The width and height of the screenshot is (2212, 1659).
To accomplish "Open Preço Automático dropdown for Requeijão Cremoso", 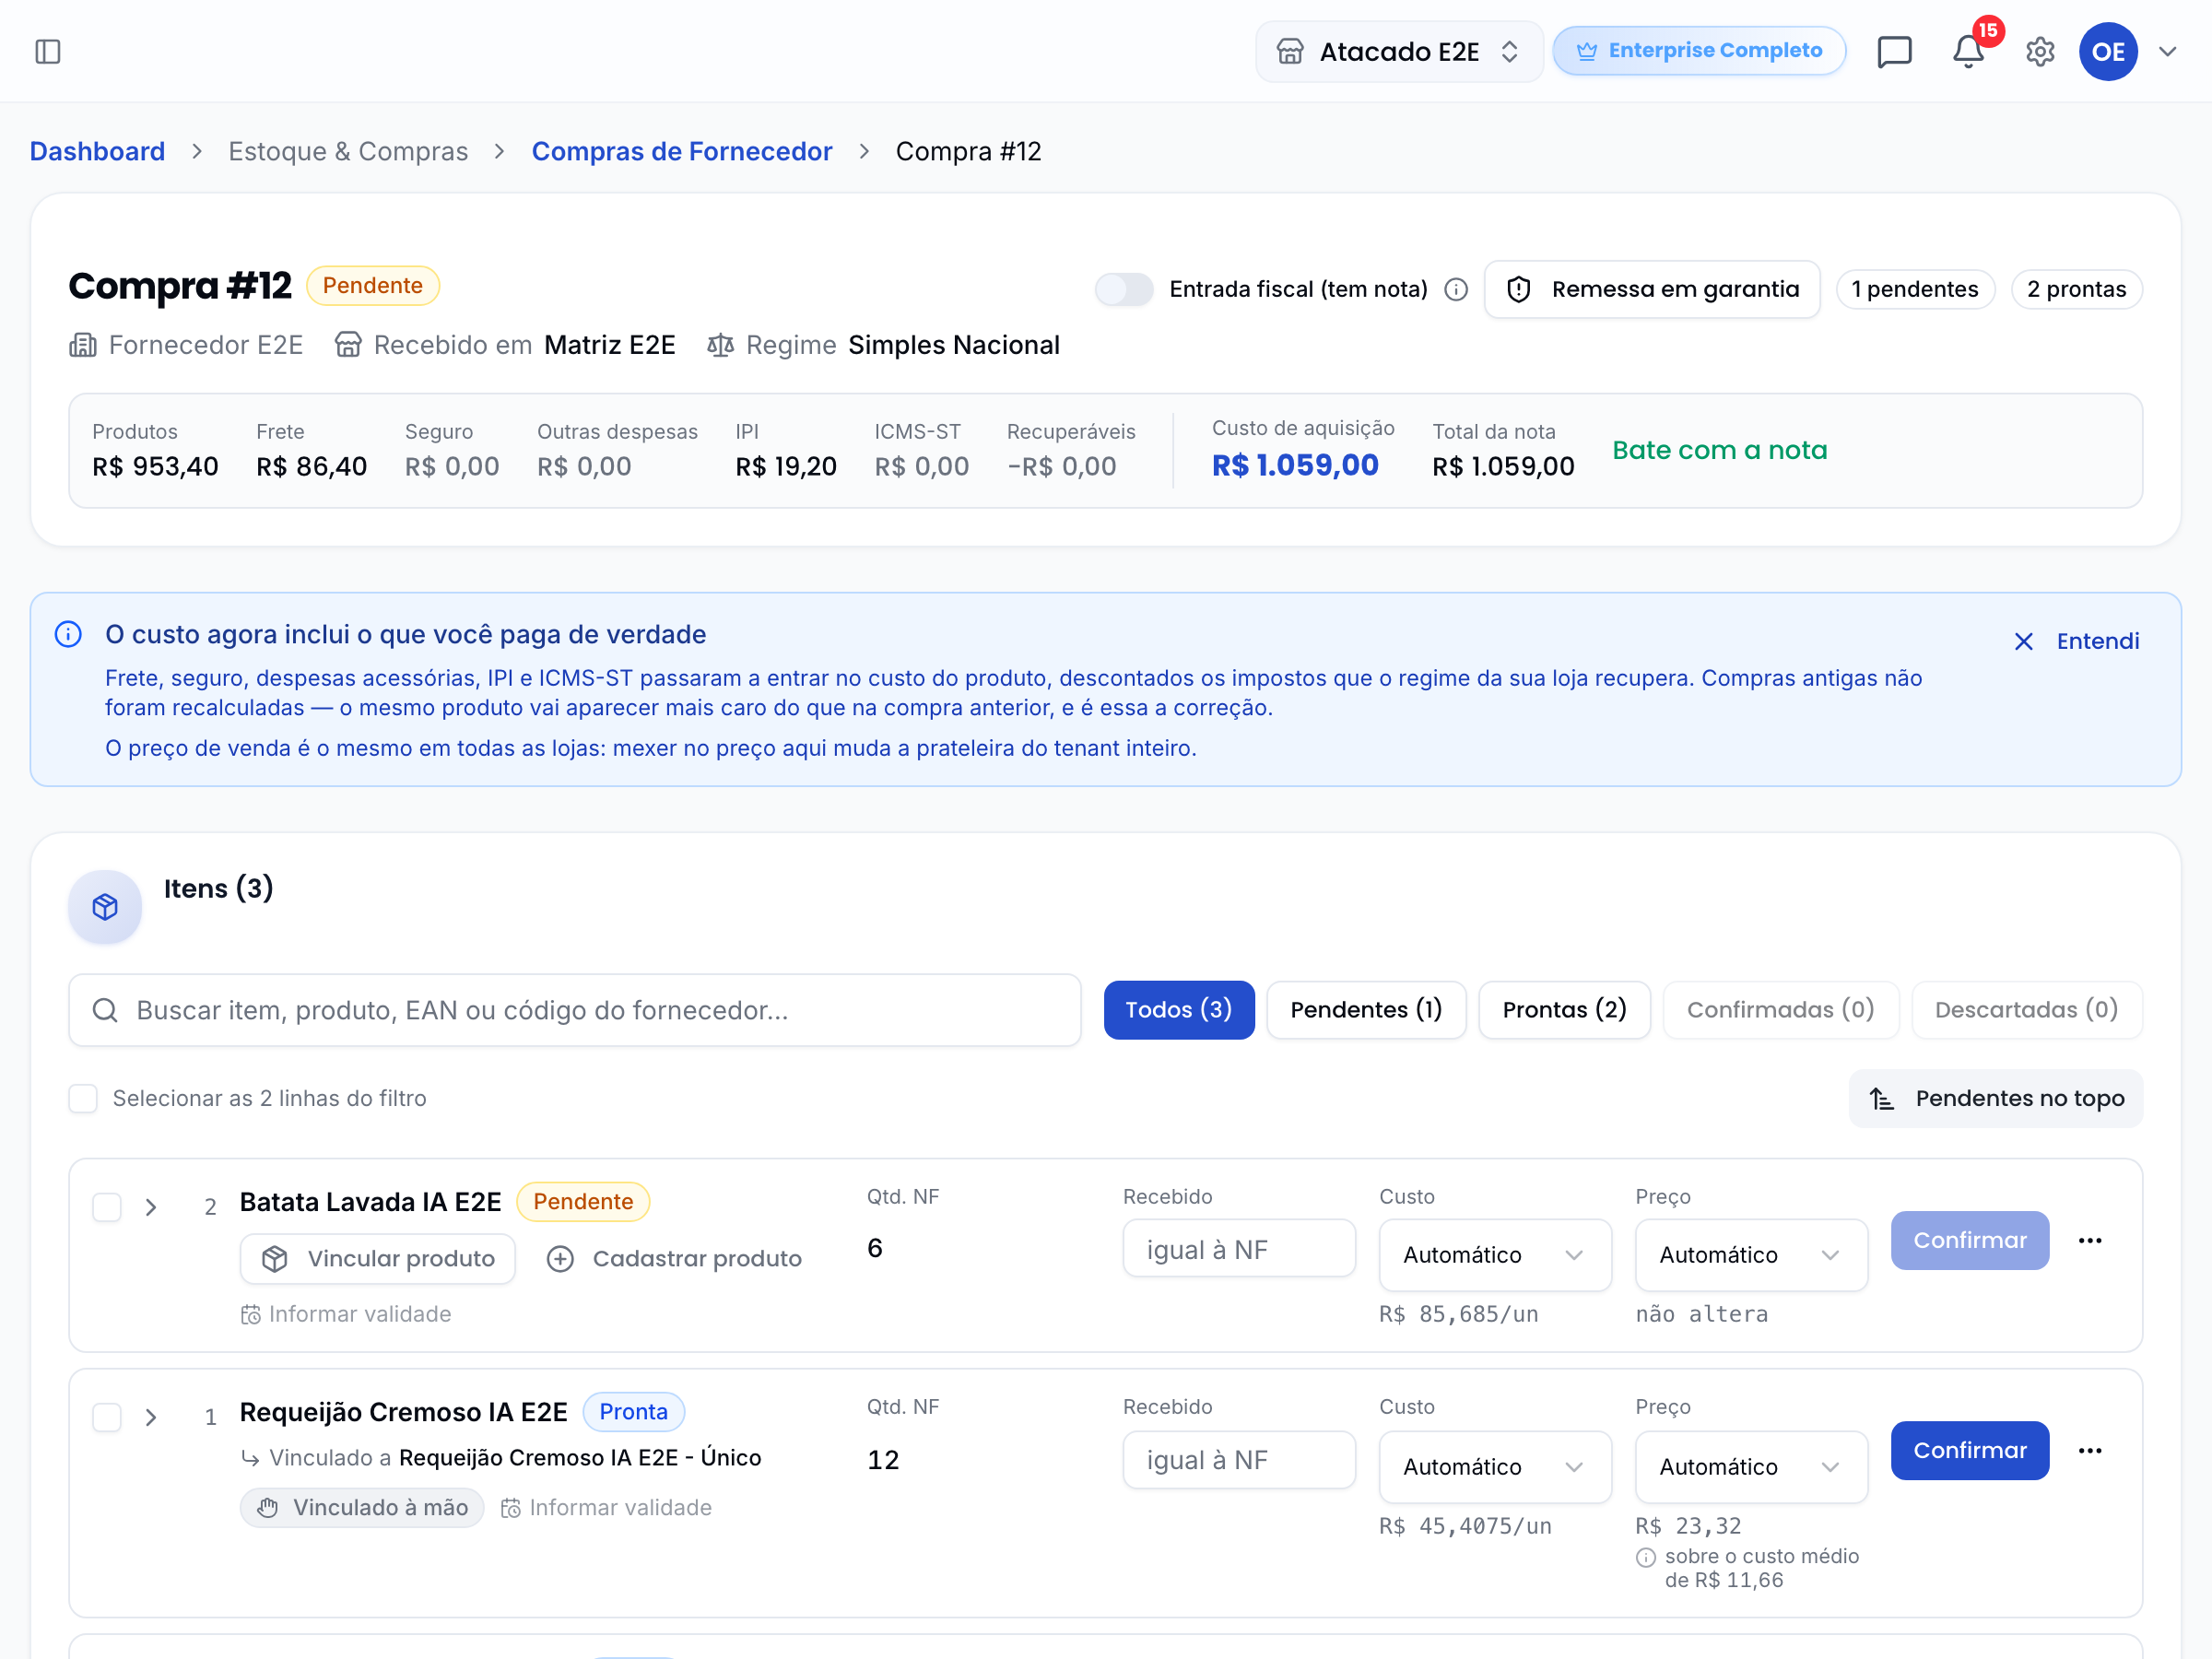I will (x=1751, y=1467).
